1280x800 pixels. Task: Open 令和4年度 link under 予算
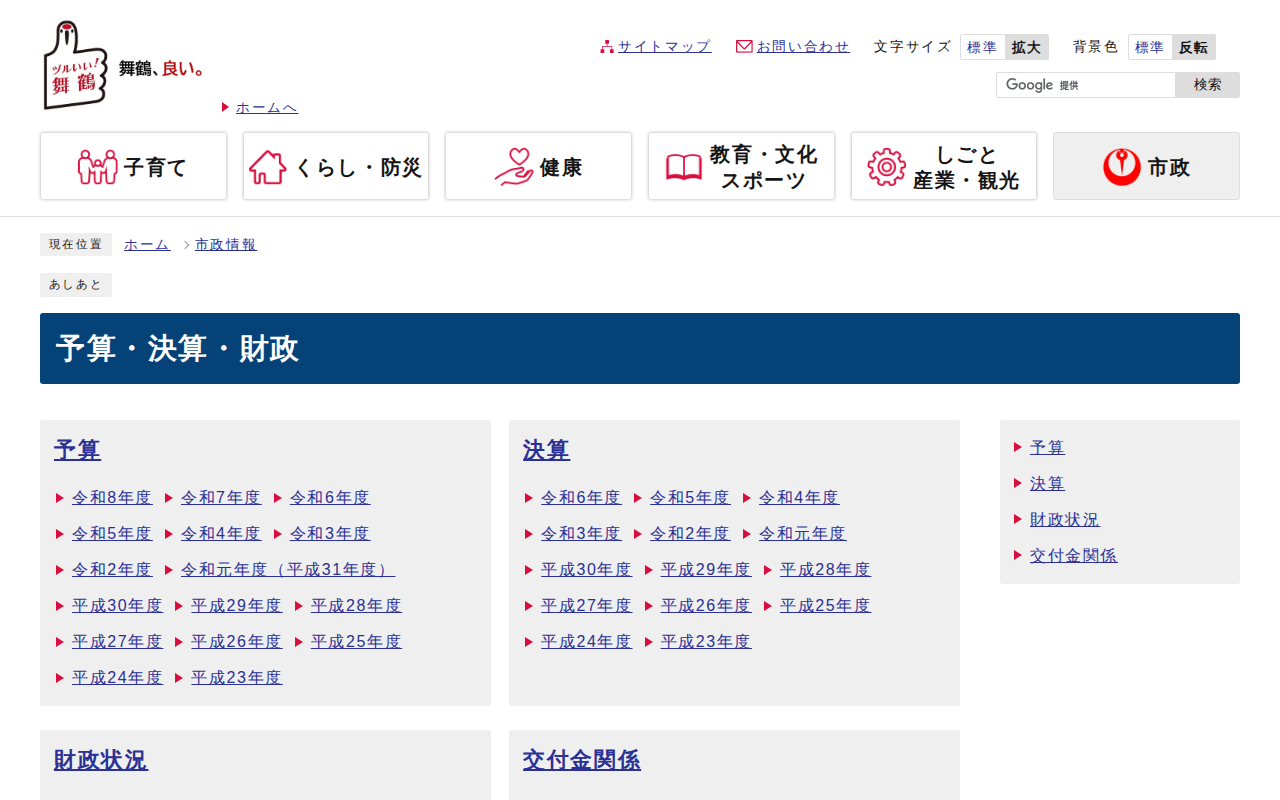pos(221,533)
